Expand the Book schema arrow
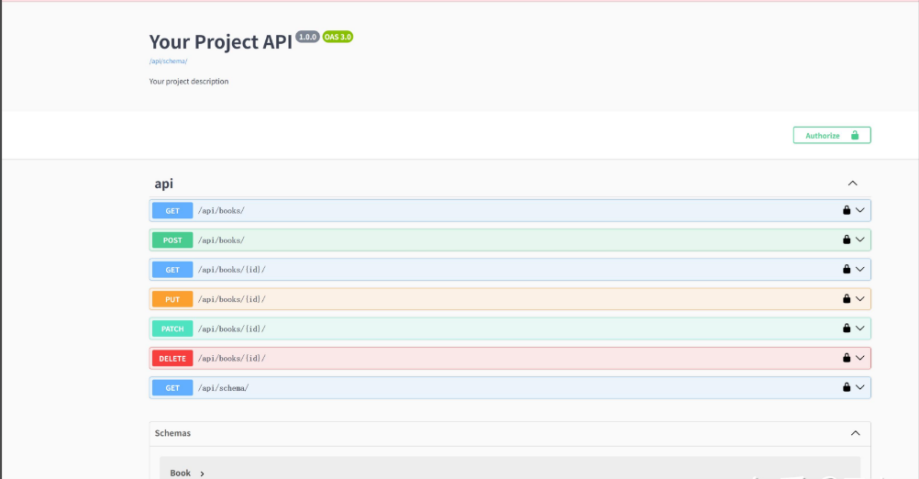Screen dimensions: 919x479 point(202,473)
